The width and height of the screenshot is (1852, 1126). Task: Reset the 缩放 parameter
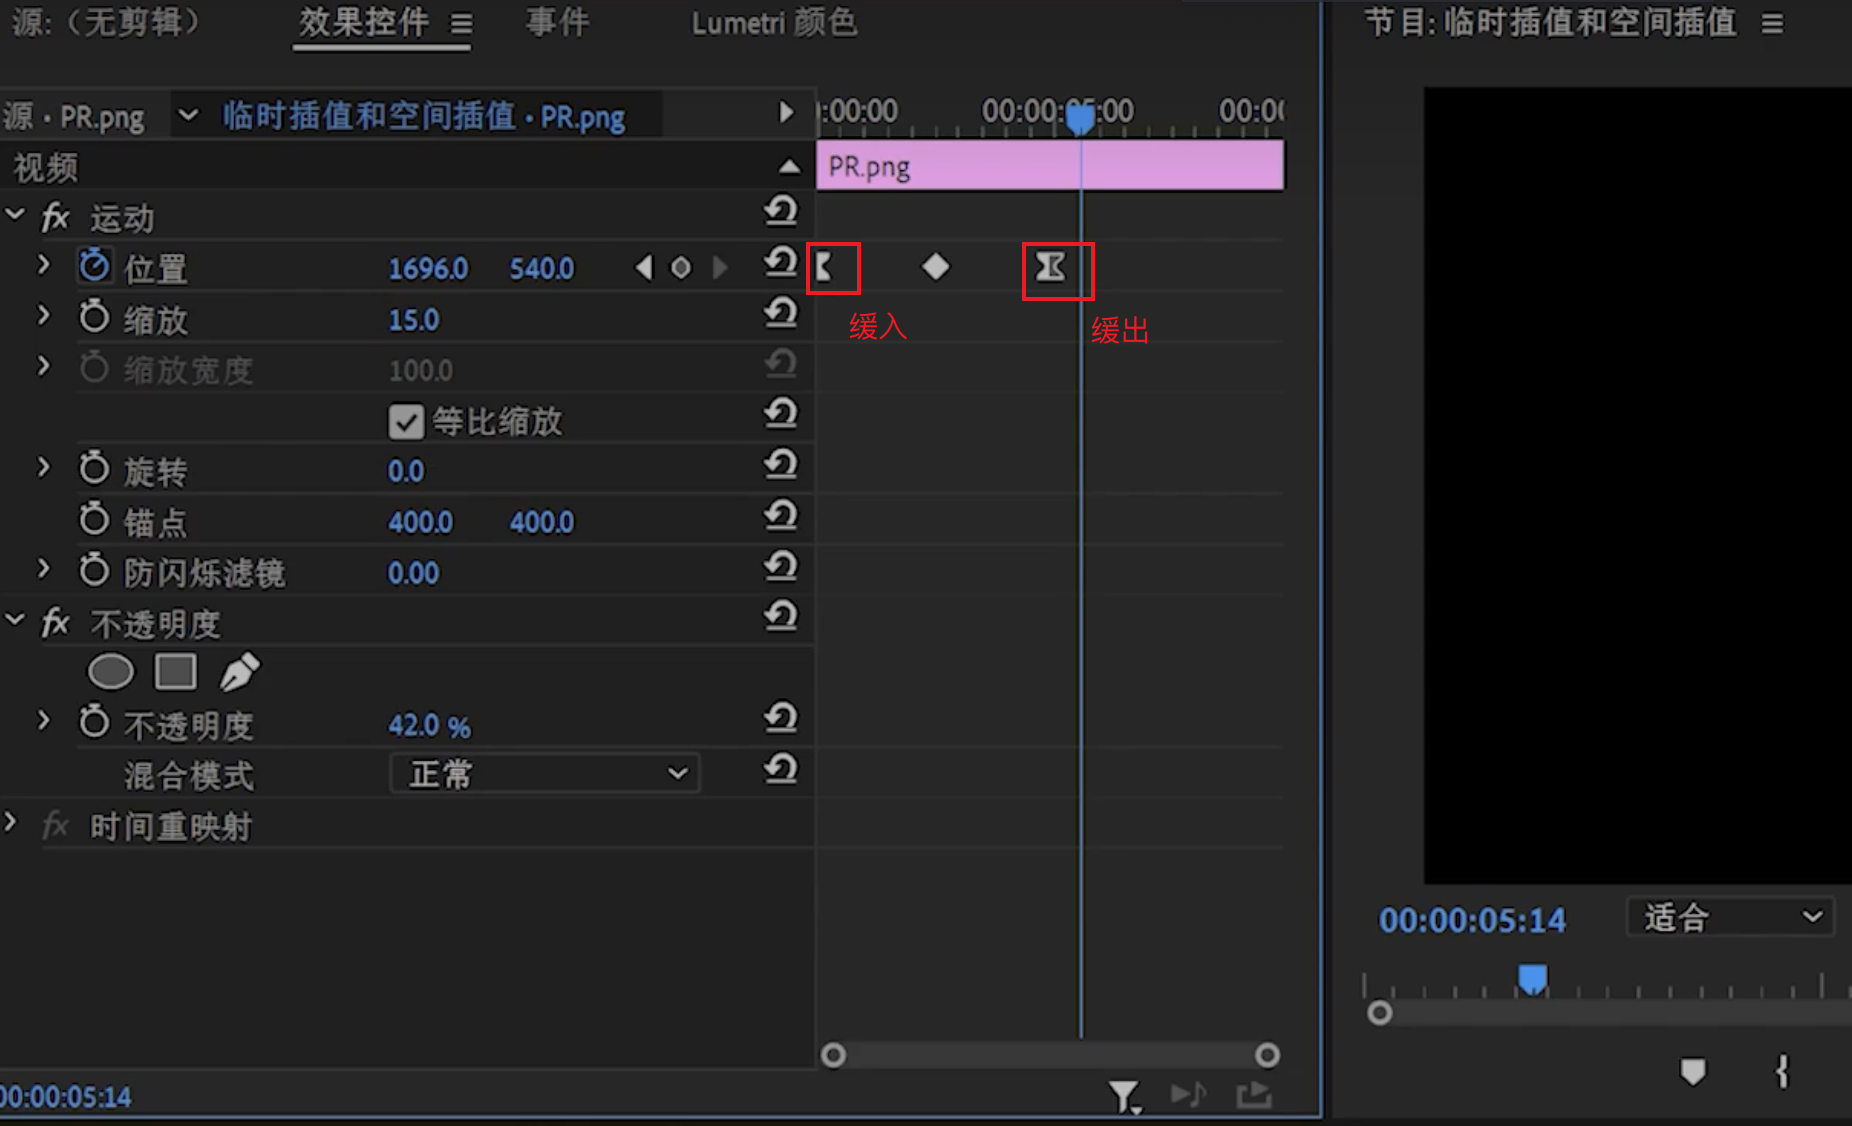(x=781, y=314)
